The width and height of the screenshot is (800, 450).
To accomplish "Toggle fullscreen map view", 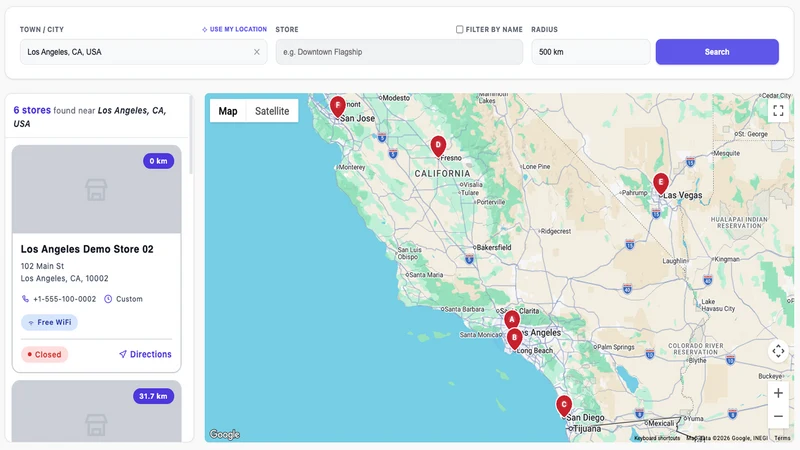I will [778, 111].
